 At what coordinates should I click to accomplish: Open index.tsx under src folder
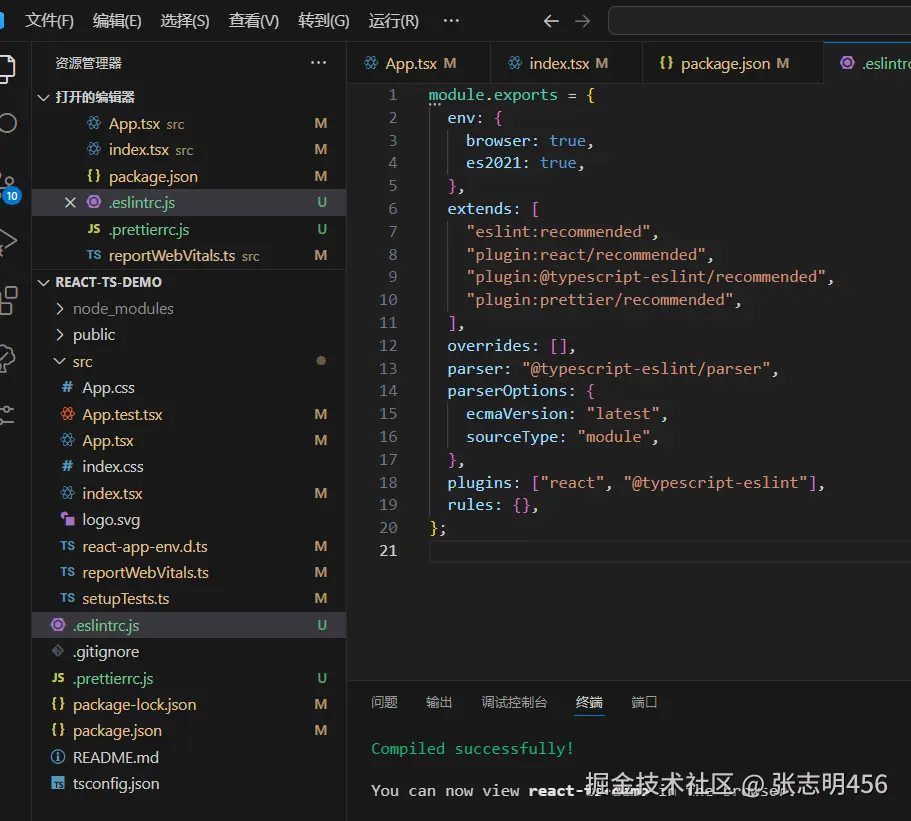pyautogui.click(x=189, y=493)
